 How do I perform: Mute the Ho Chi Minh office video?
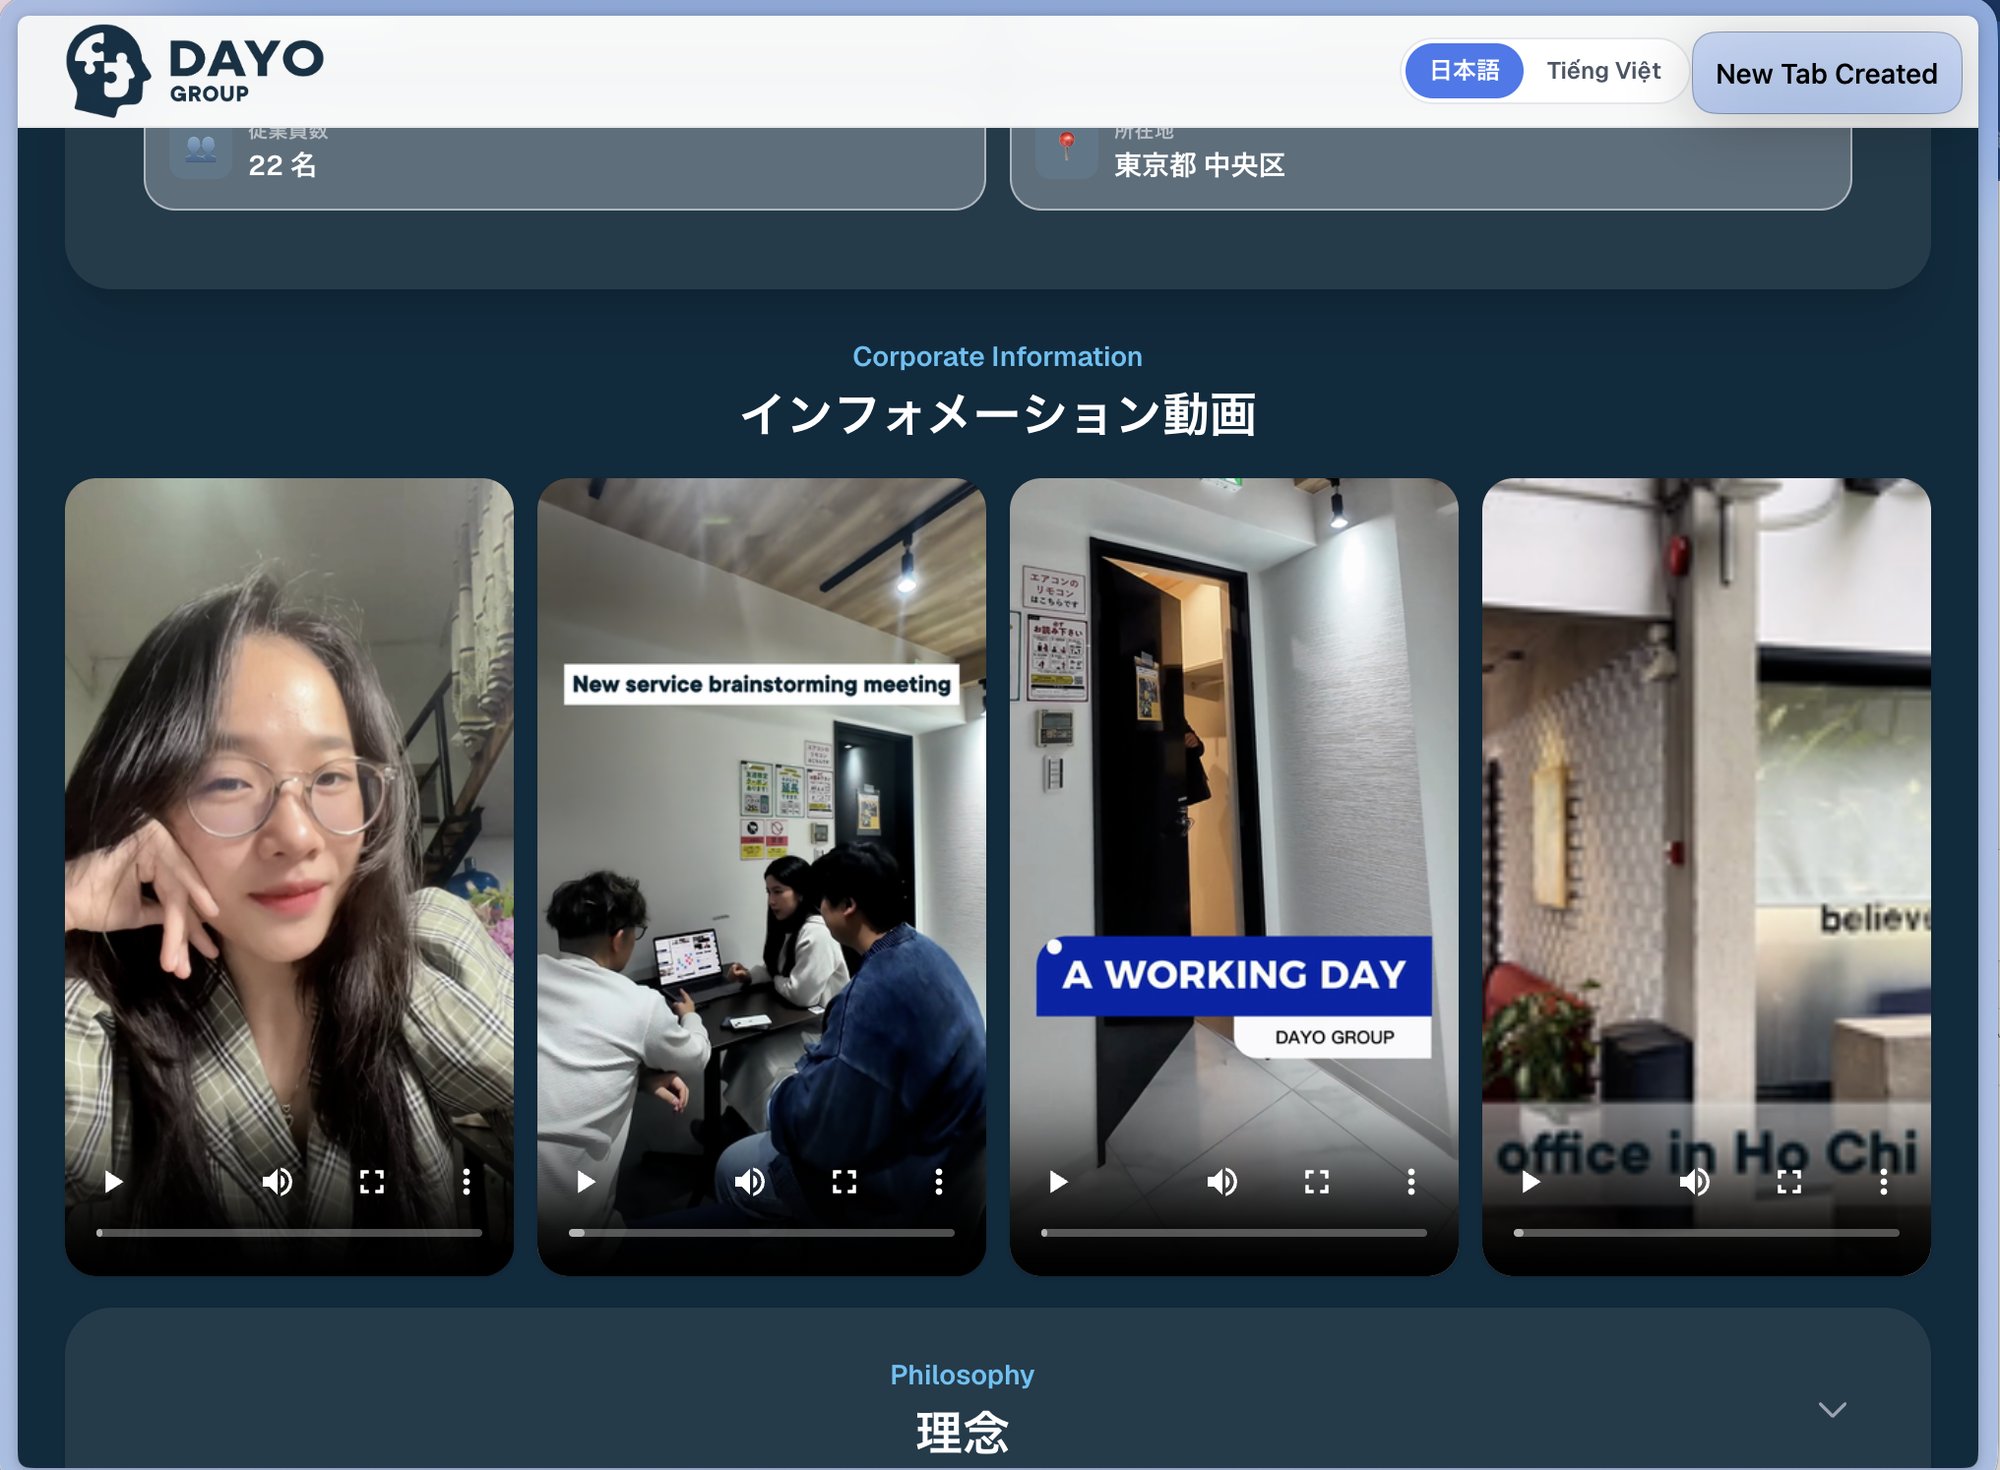1694,1182
